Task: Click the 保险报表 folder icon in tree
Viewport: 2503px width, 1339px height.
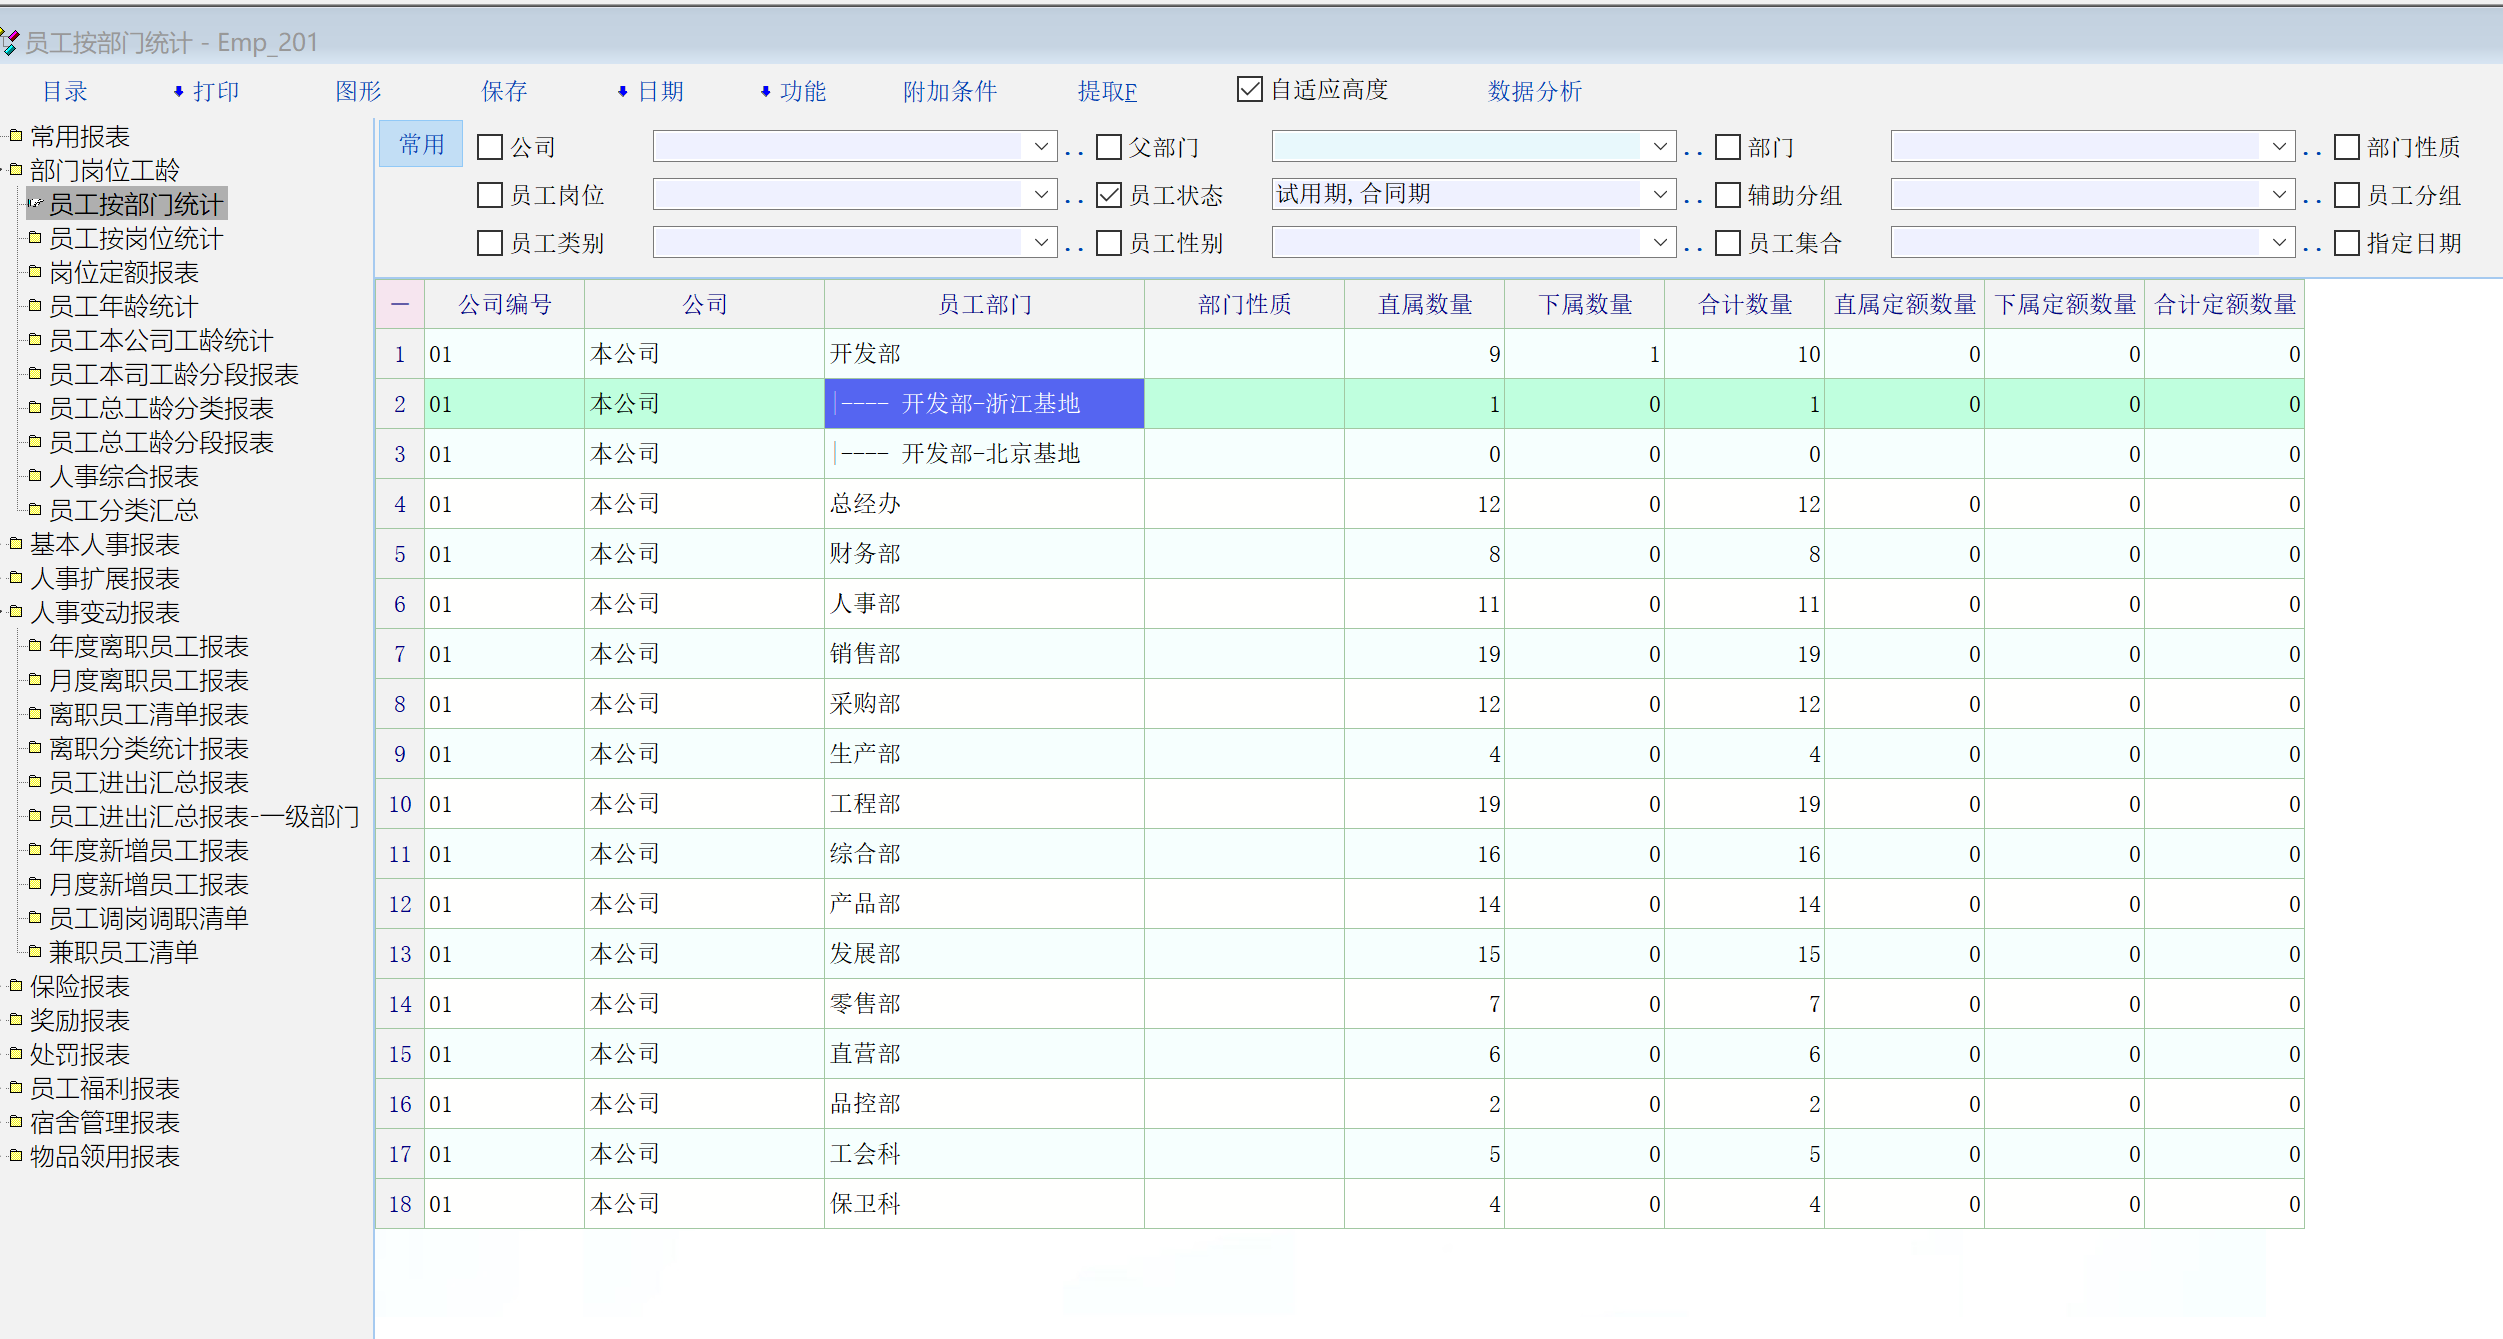Action: point(16,985)
